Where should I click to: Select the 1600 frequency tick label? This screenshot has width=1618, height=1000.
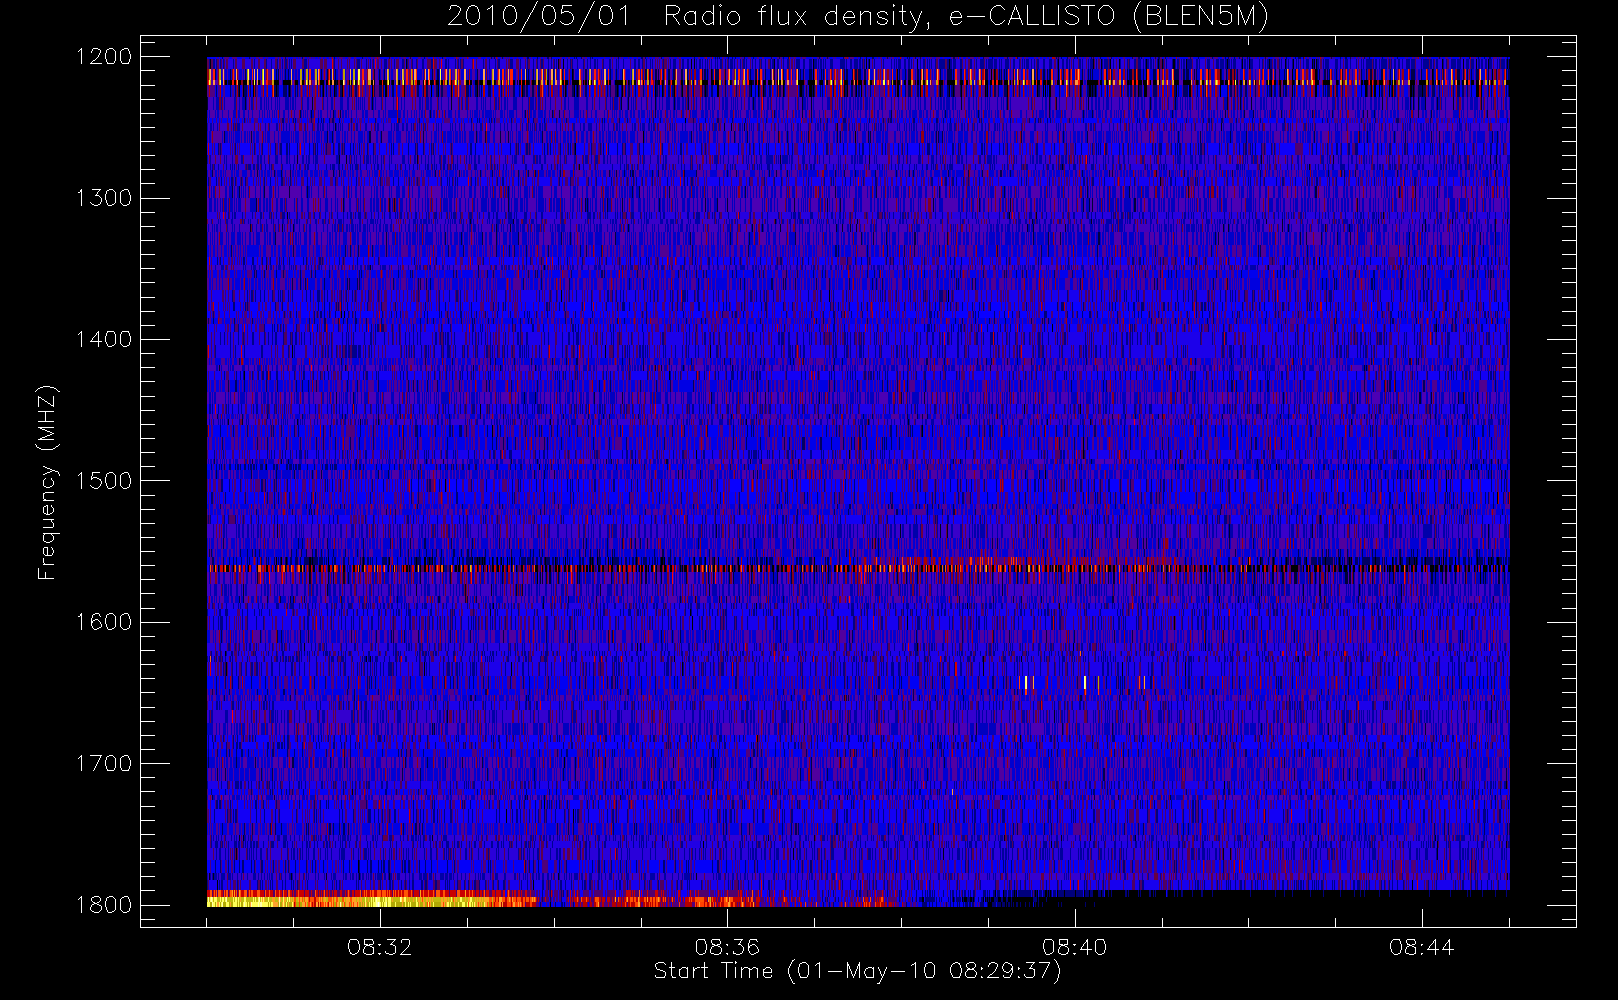(x=104, y=622)
